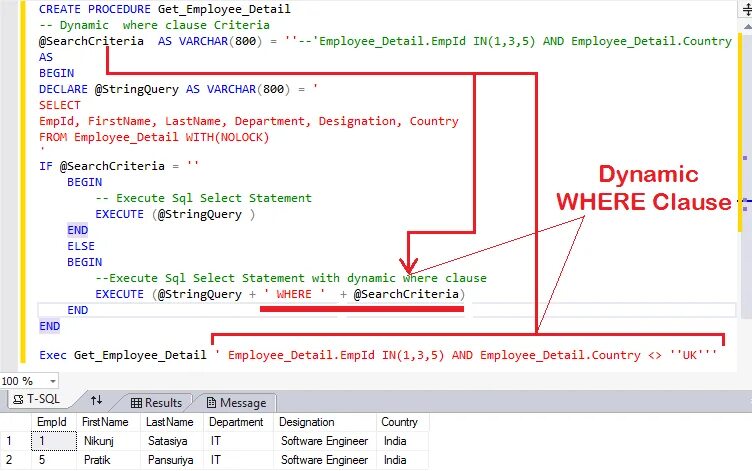Click the Pratik first name cell
752x471 pixels.
click(108, 460)
